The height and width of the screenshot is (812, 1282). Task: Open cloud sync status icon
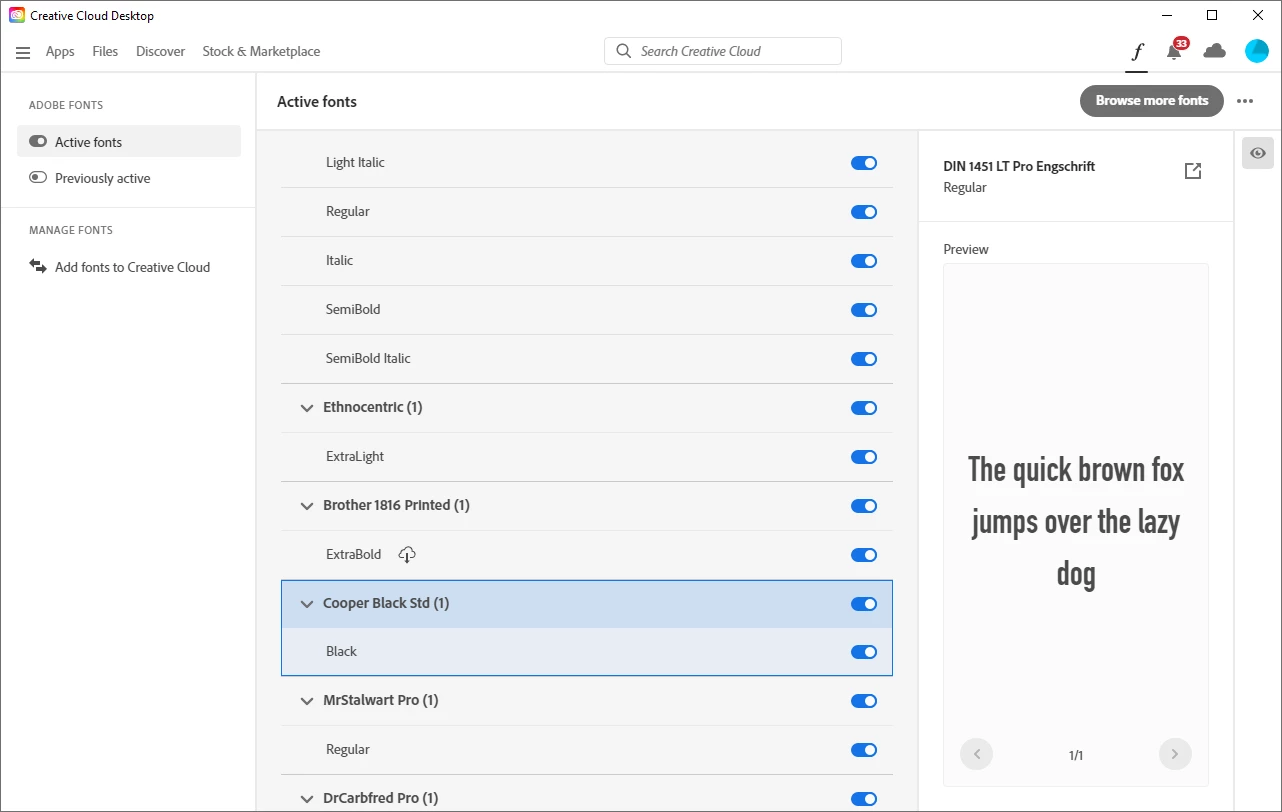(x=1214, y=51)
